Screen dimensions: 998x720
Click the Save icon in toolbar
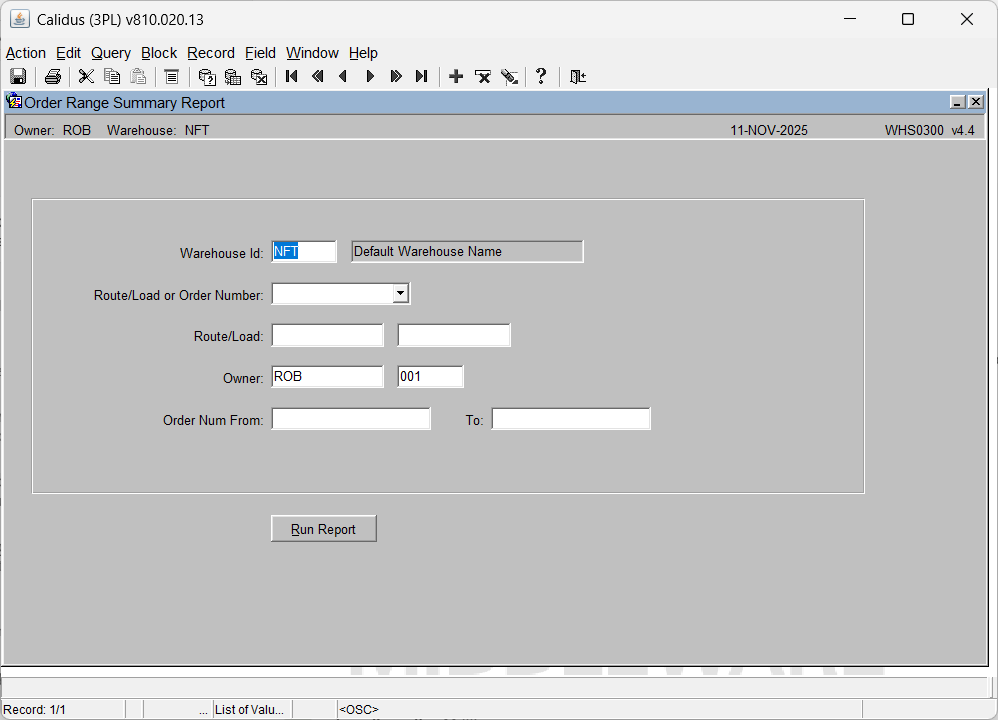coord(18,77)
